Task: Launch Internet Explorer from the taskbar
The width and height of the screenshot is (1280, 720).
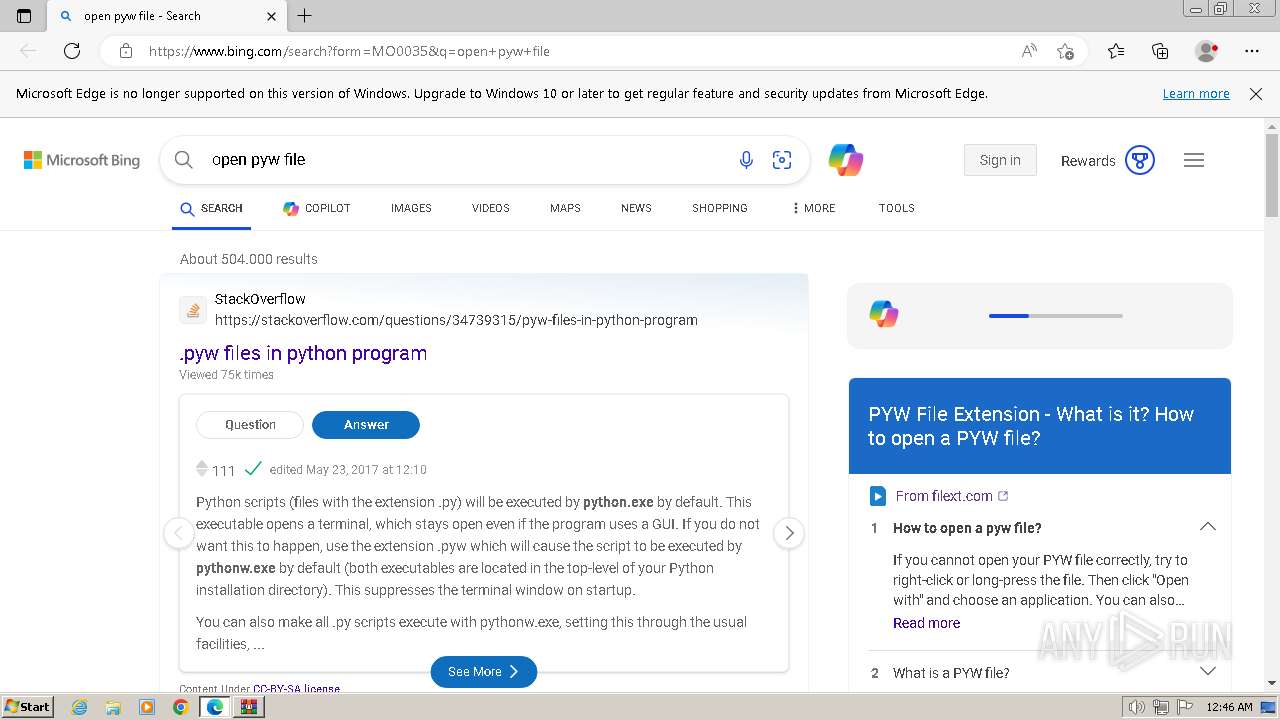Action: click(x=79, y=707)
